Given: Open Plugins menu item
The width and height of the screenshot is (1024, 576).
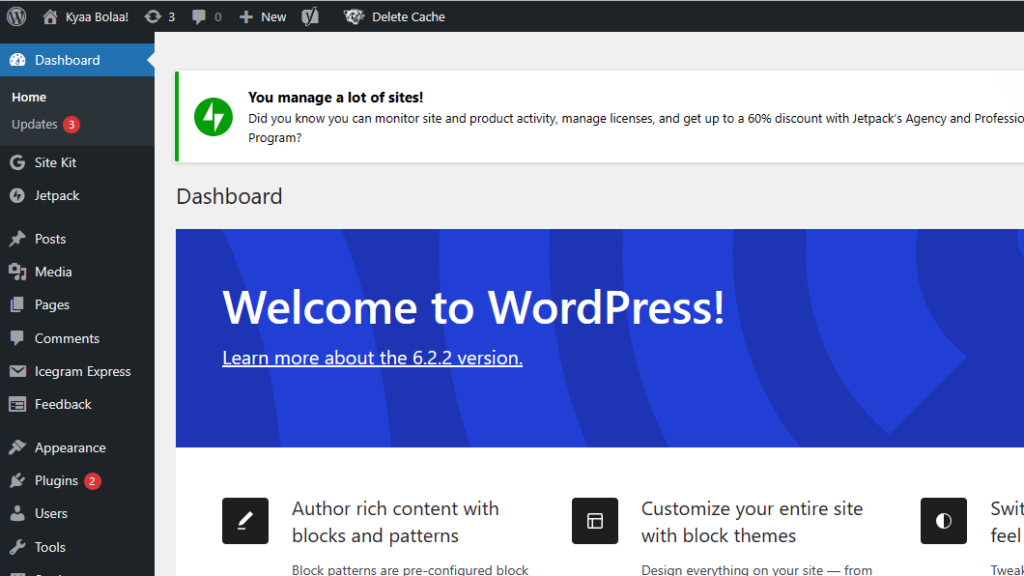Looking at the screenshot, I should 56,481.
